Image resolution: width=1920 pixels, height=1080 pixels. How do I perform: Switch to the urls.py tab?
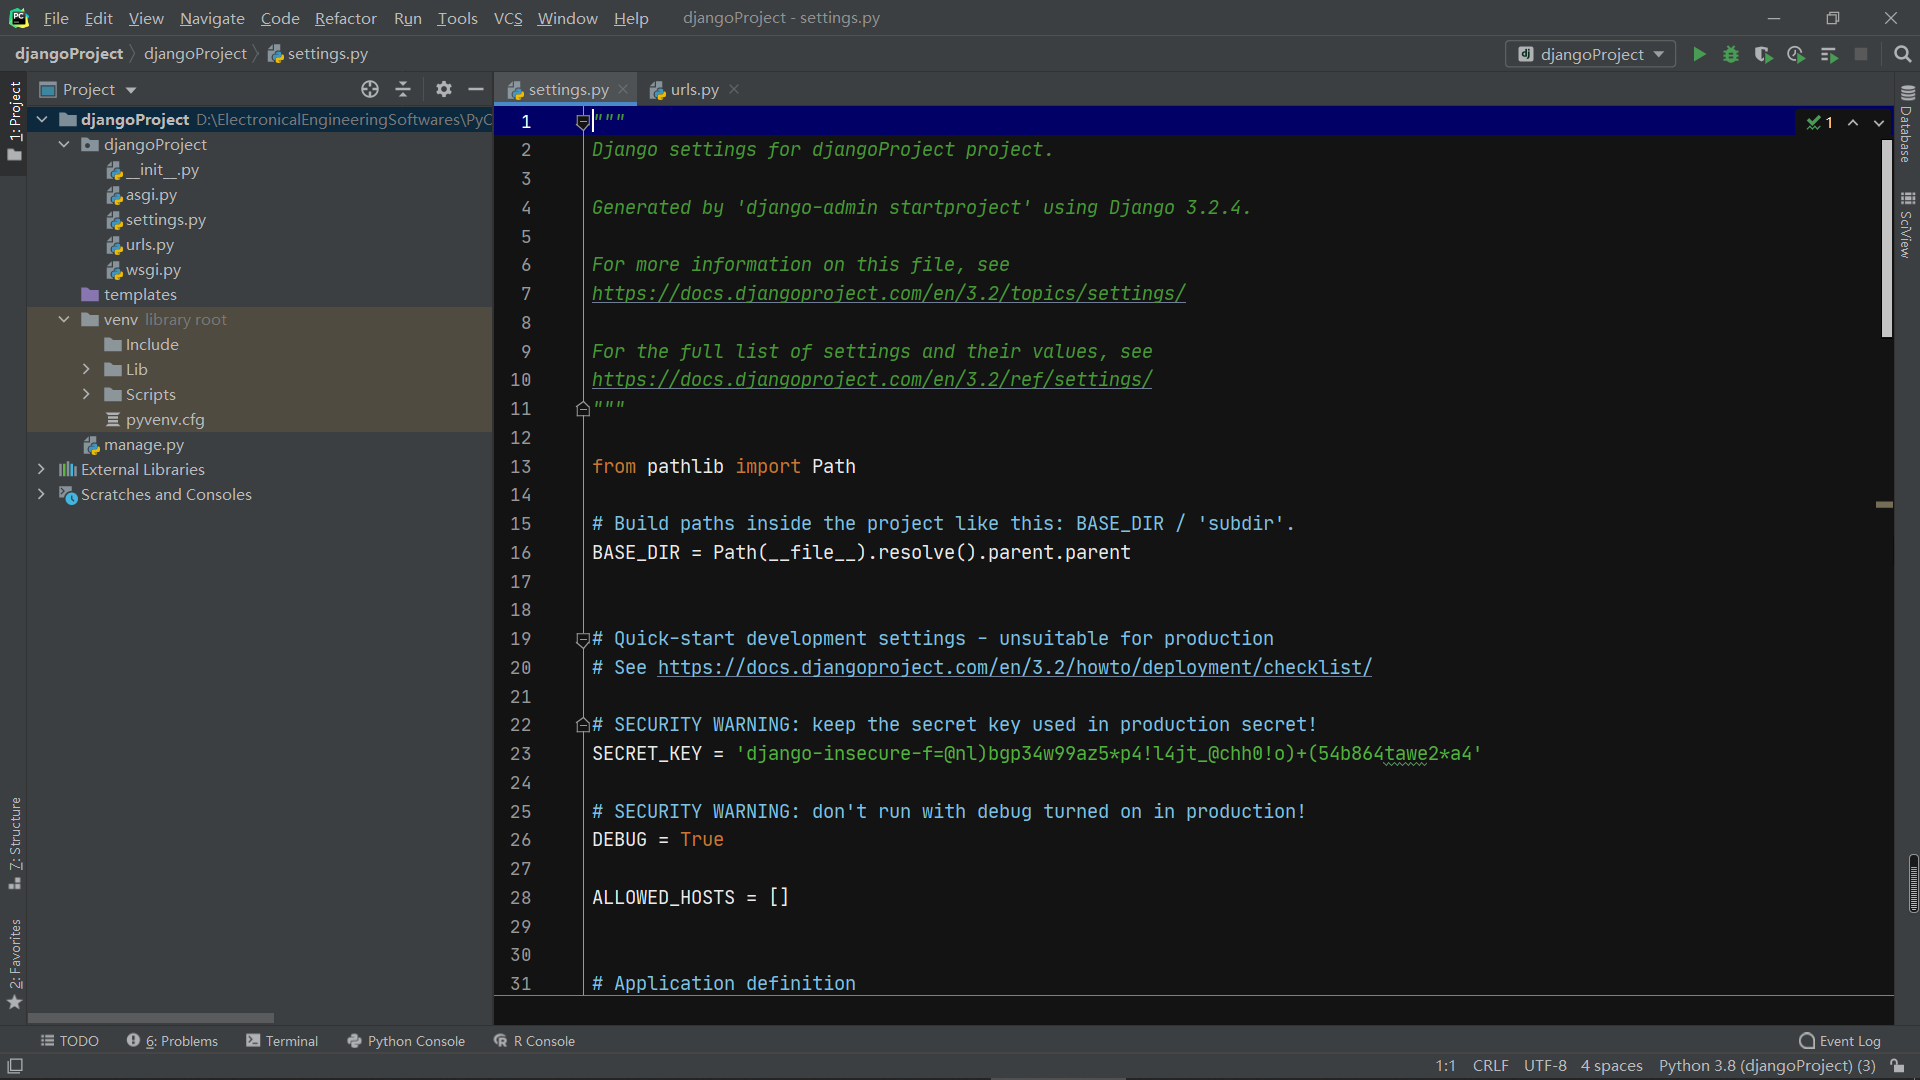point(694,89)
